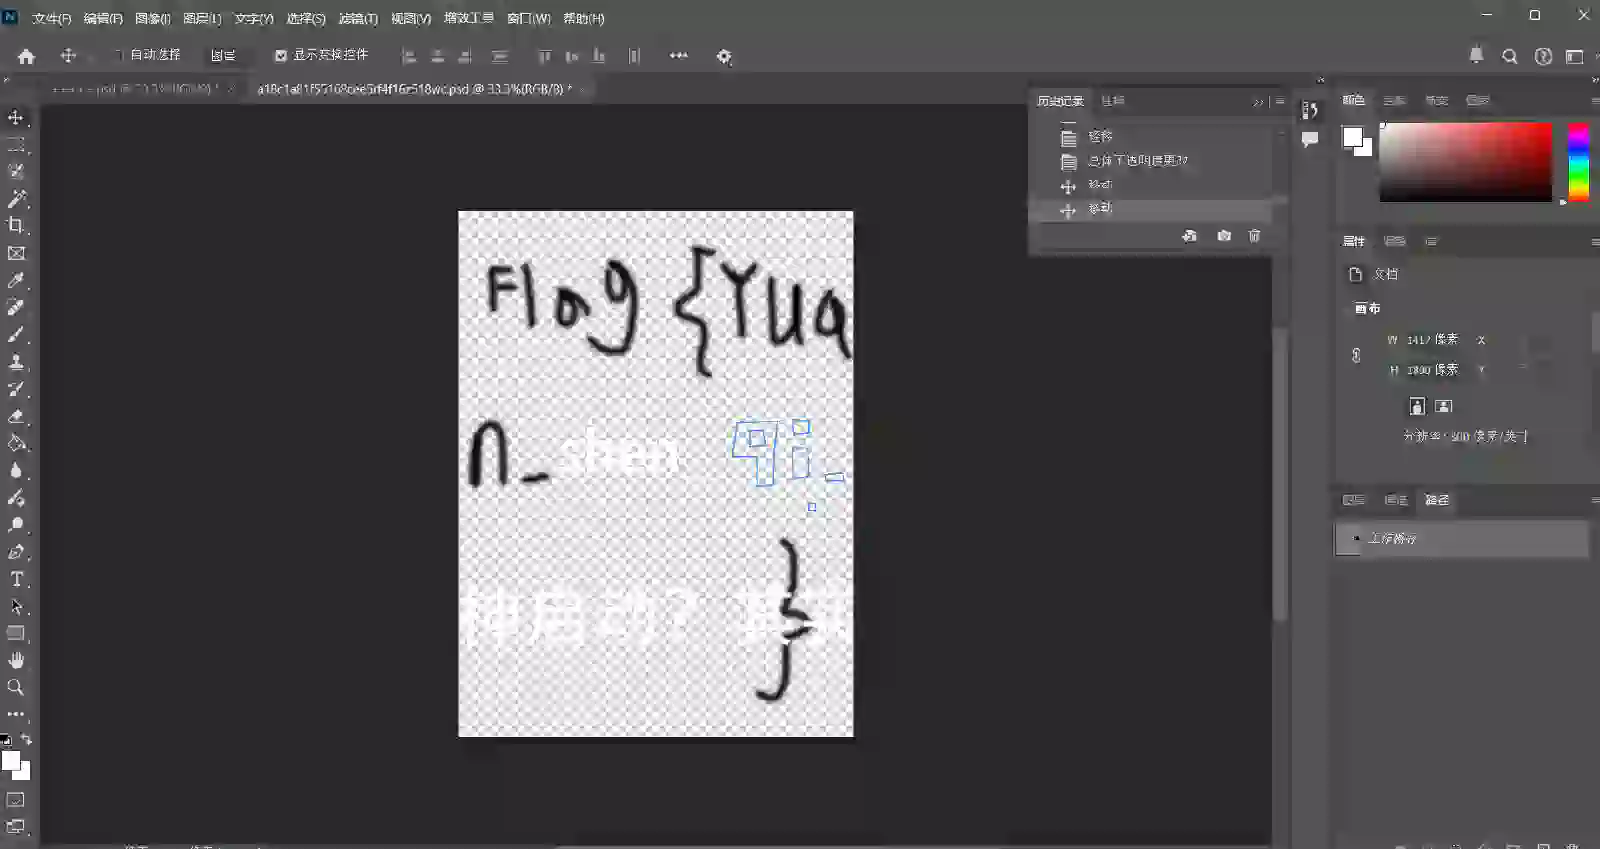Select the Pen tool
This screenshot has height=849, width=1600.
pyautogui.click(x=16, y=552)
